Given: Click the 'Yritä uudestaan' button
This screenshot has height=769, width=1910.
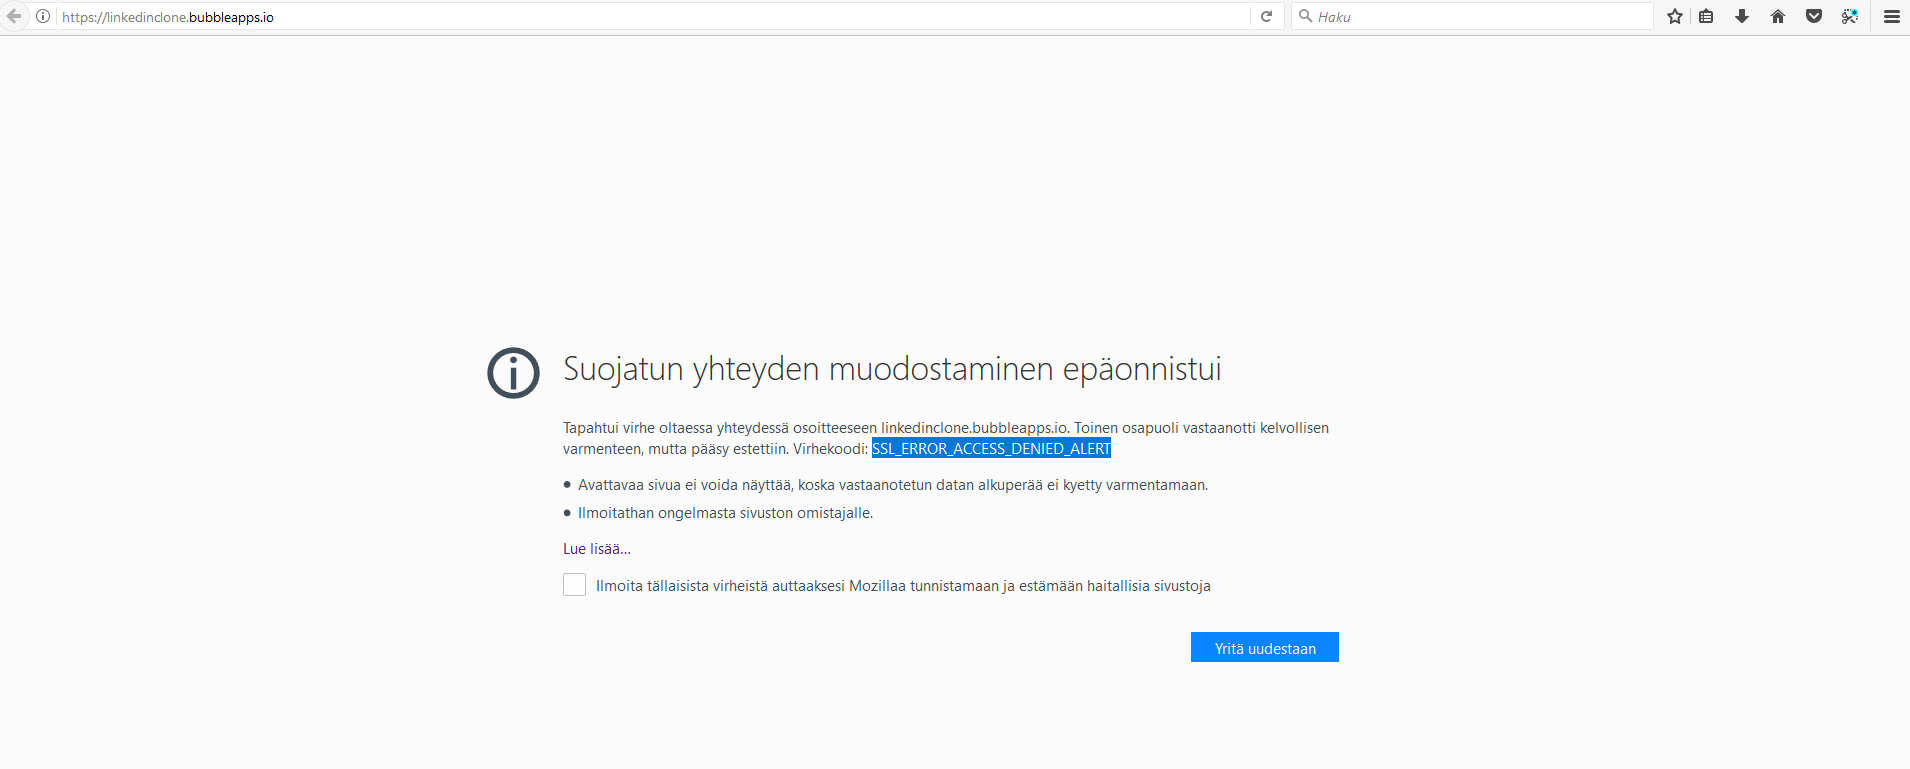Looking at the screenshot, I should tap(1265, 647).
